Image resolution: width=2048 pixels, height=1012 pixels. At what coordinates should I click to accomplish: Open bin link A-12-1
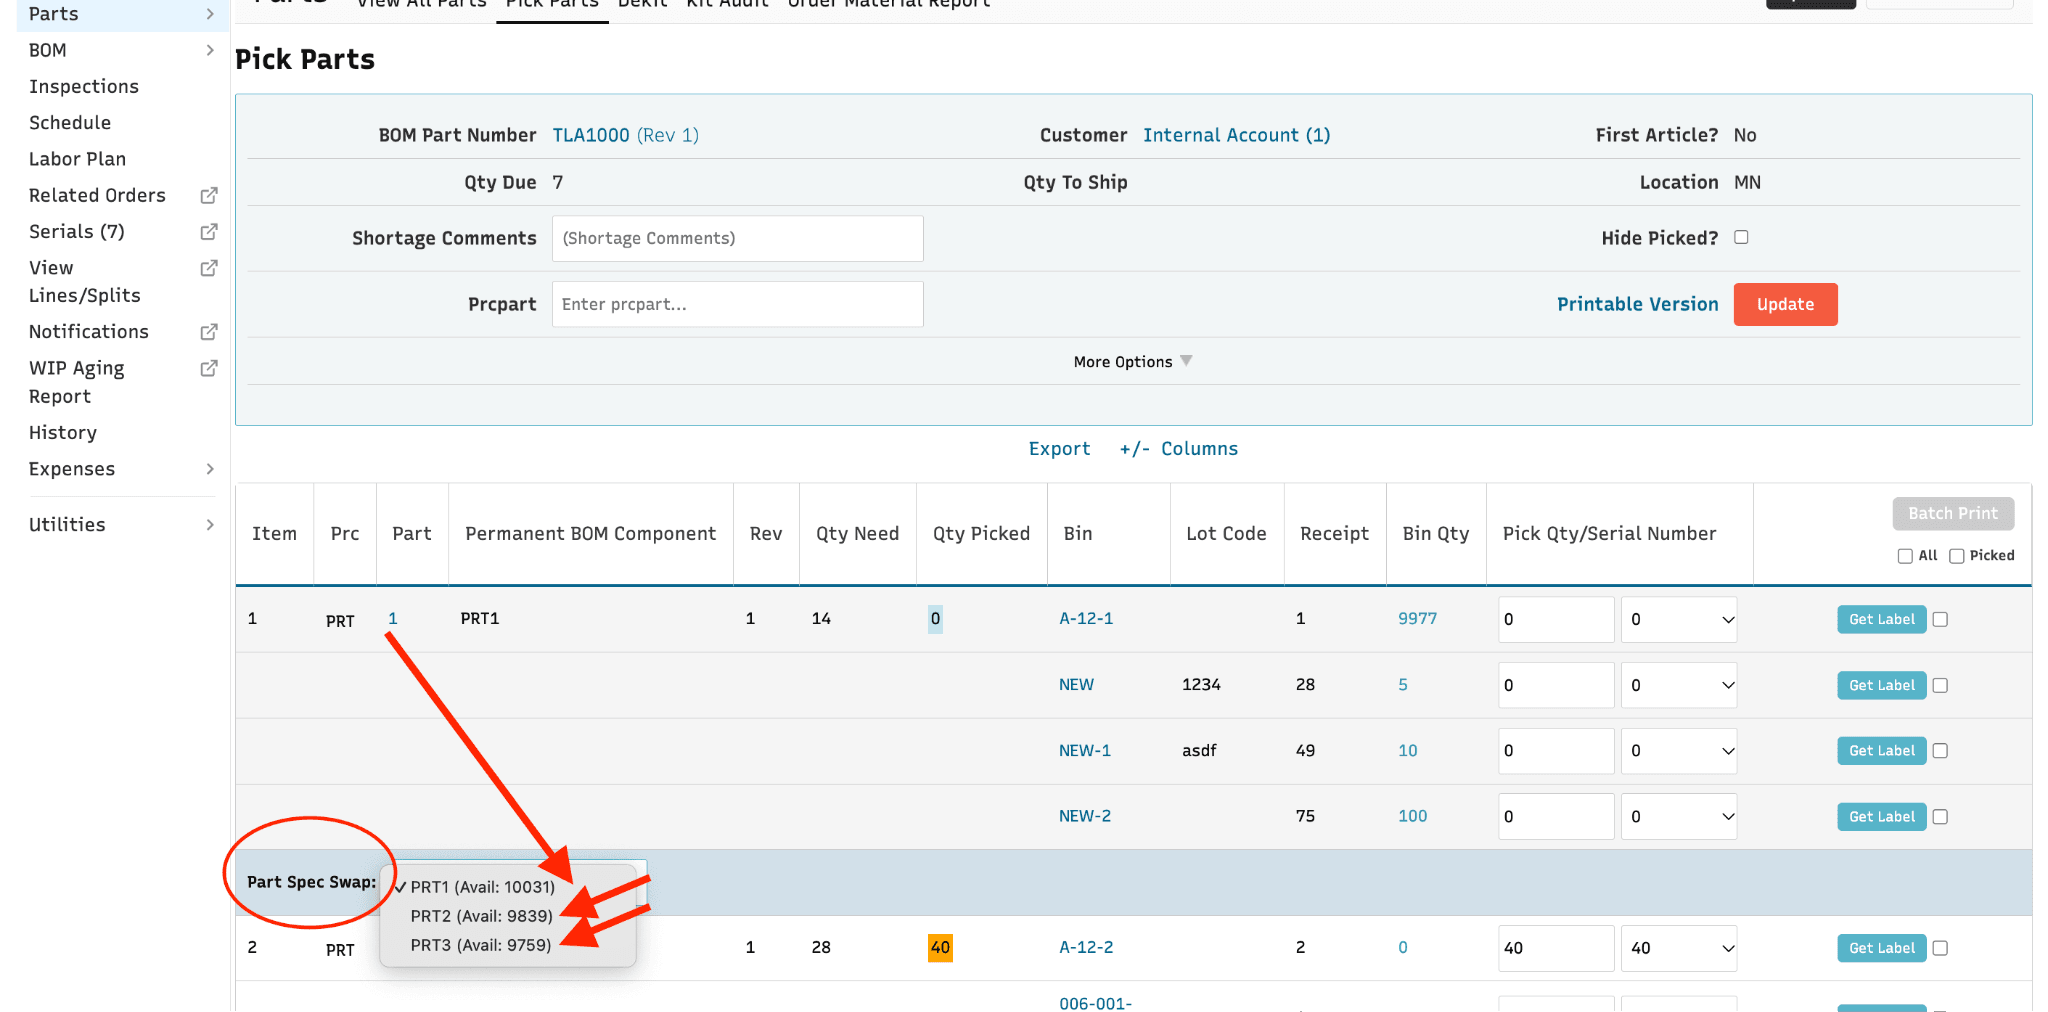click(1086, 619)
